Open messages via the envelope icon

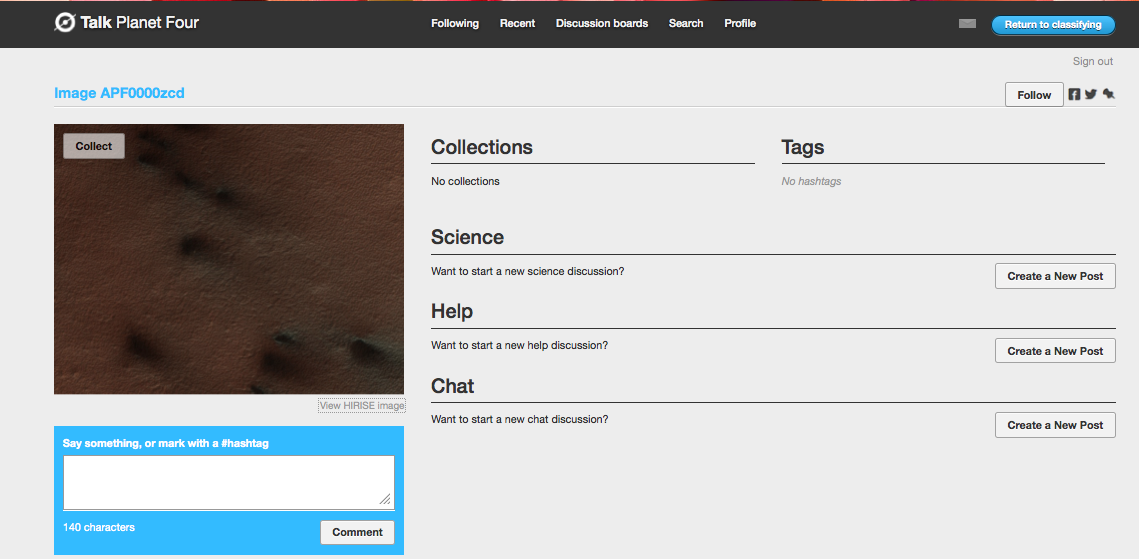[x=967, y=23]
